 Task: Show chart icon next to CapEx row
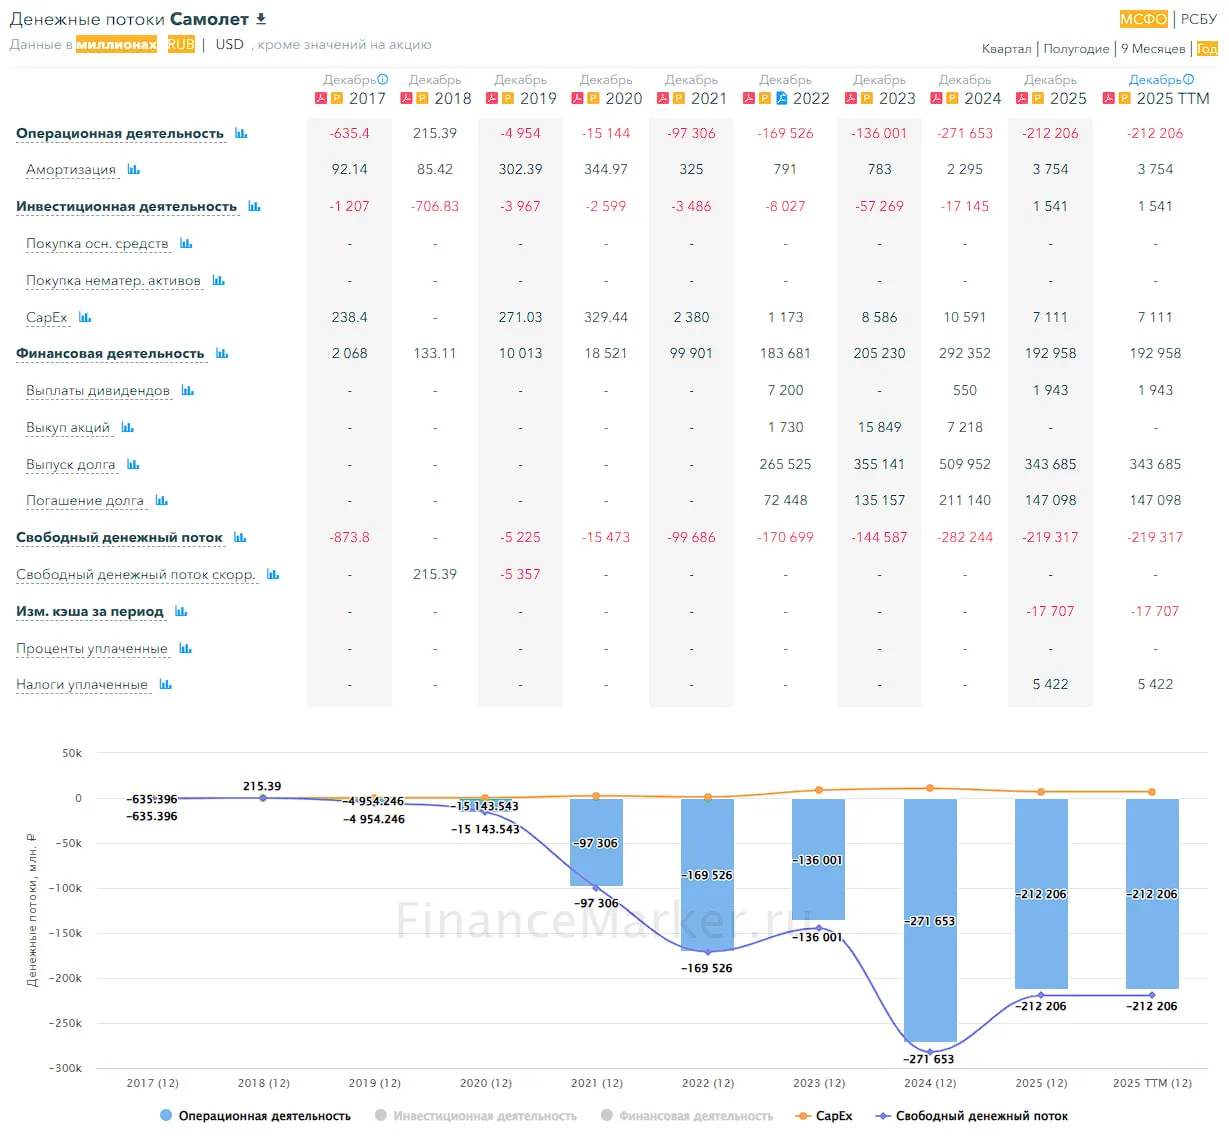(85, 317)
